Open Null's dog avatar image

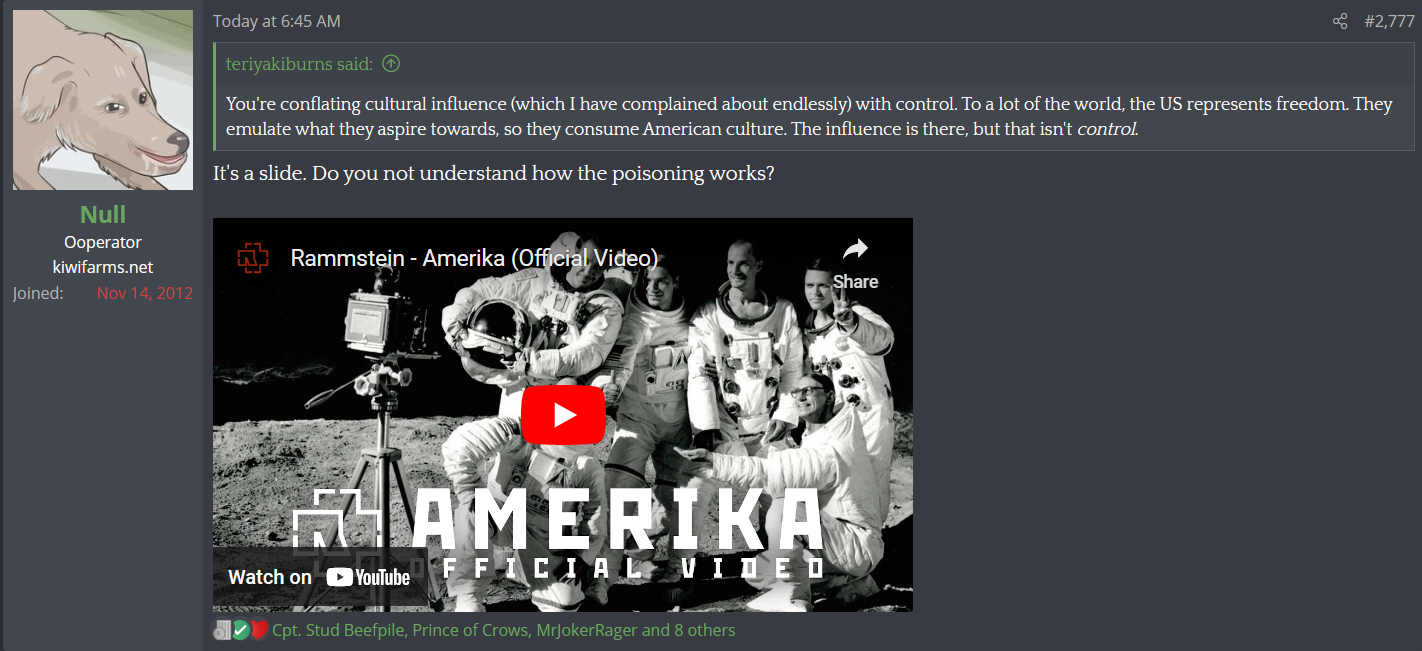pos(103,100)
